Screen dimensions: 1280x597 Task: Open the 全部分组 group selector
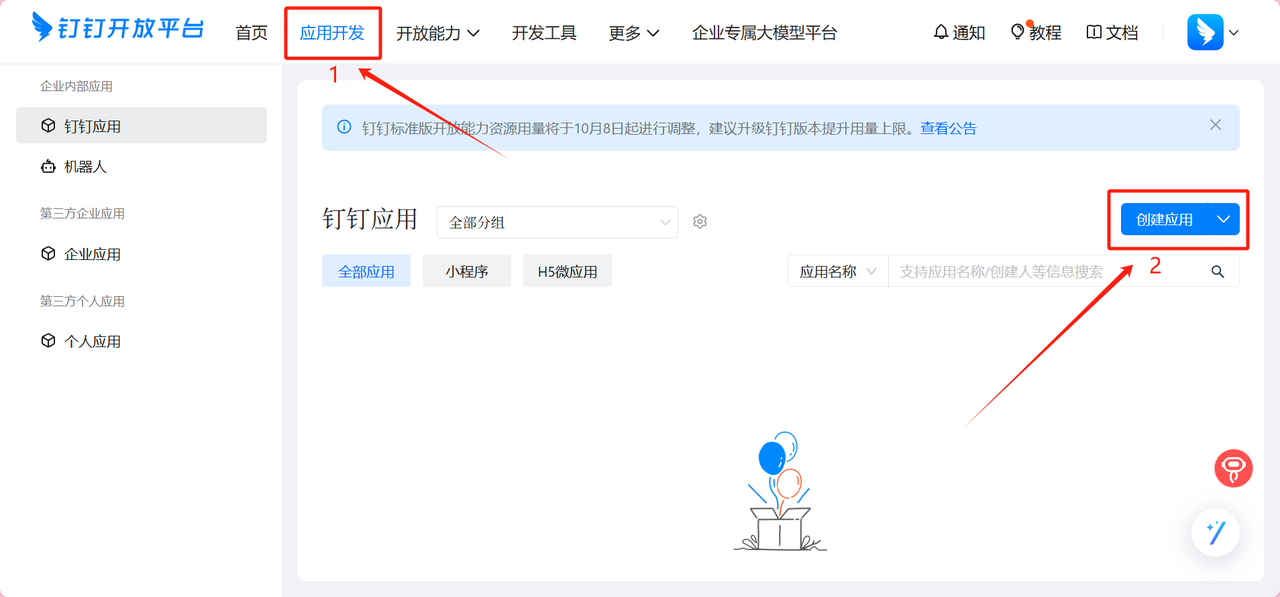tap(557, 222)
